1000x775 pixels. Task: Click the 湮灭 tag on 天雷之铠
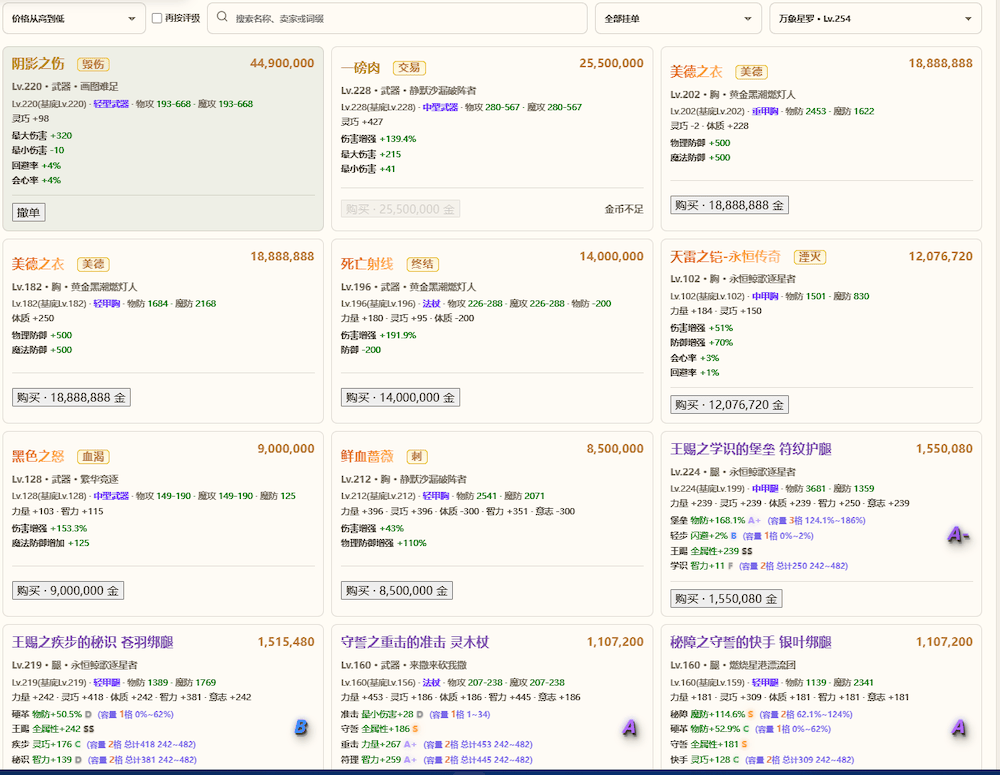pyautogui.click(x=810, y=257)
